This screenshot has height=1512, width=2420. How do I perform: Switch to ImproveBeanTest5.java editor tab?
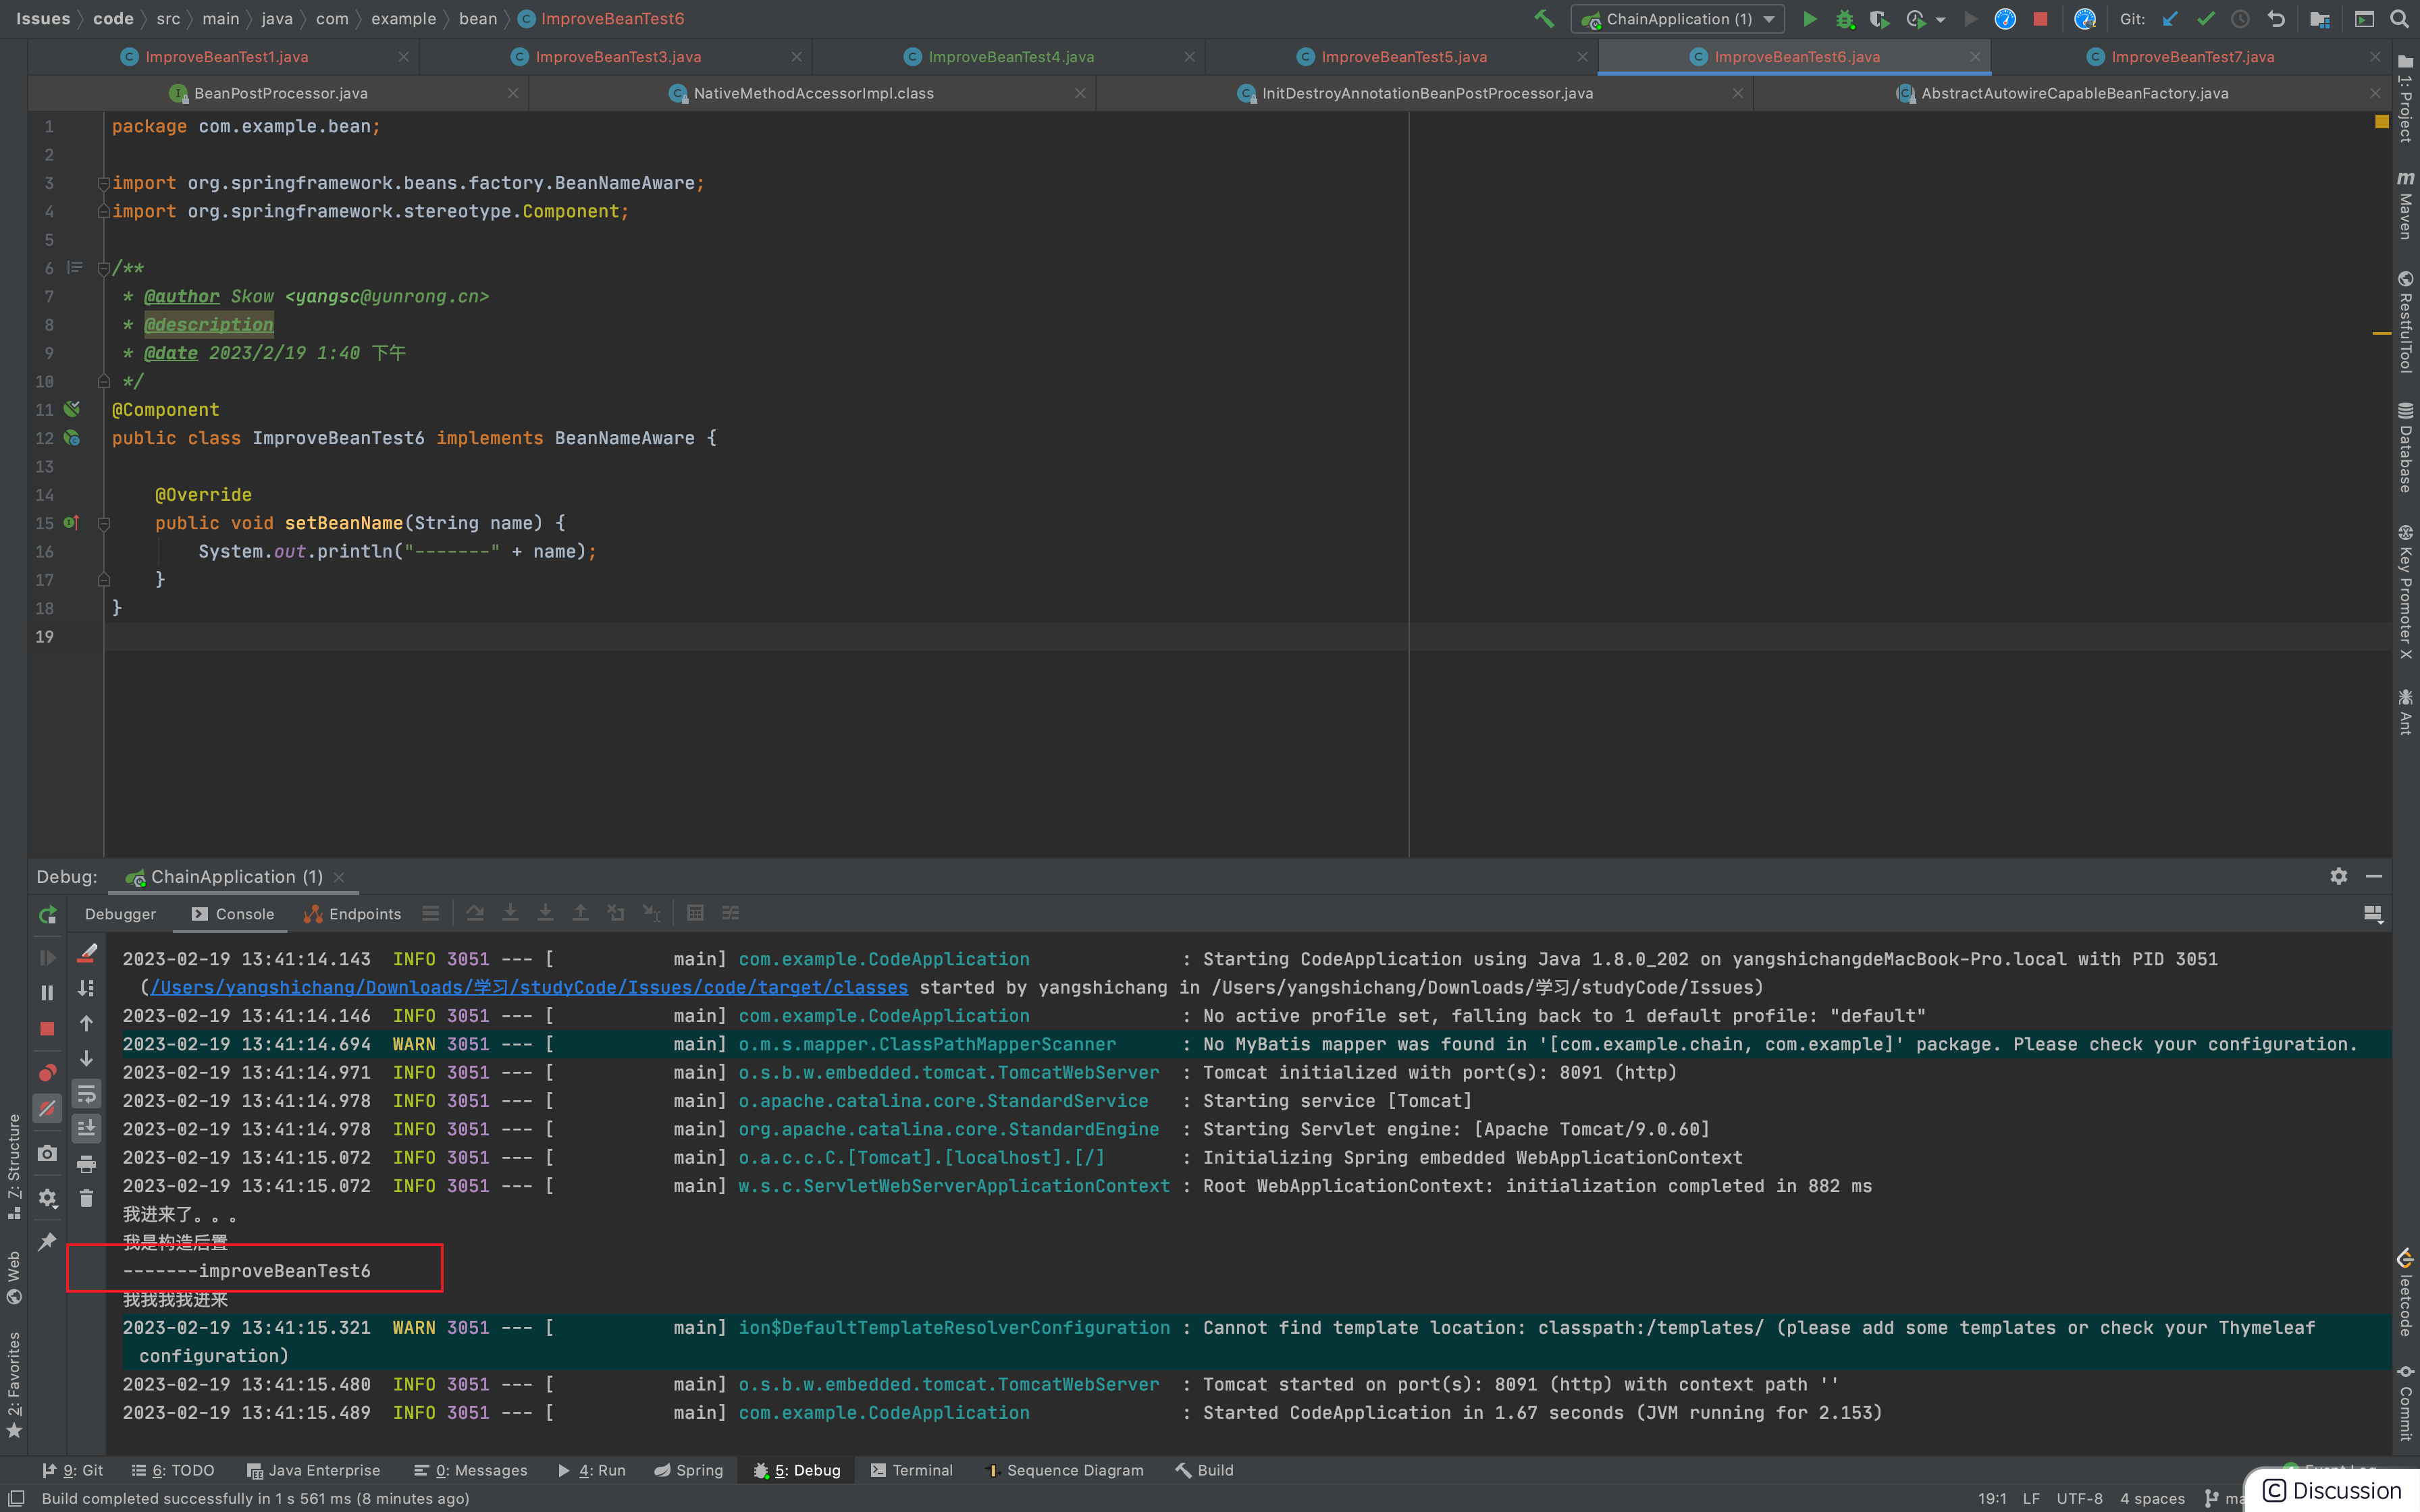click(1403, 57)
